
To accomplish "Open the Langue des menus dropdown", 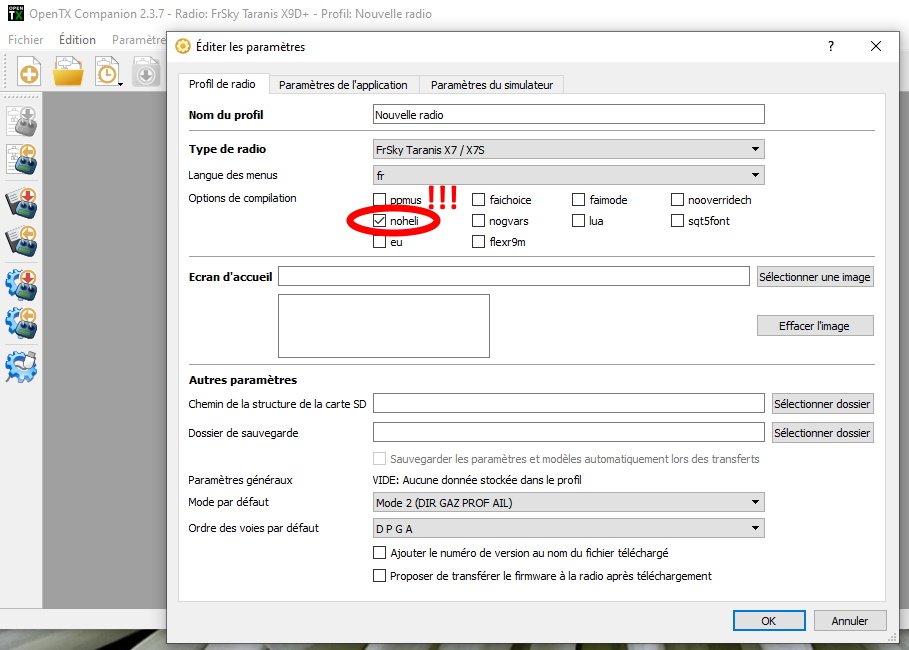I will click(567, 175).
